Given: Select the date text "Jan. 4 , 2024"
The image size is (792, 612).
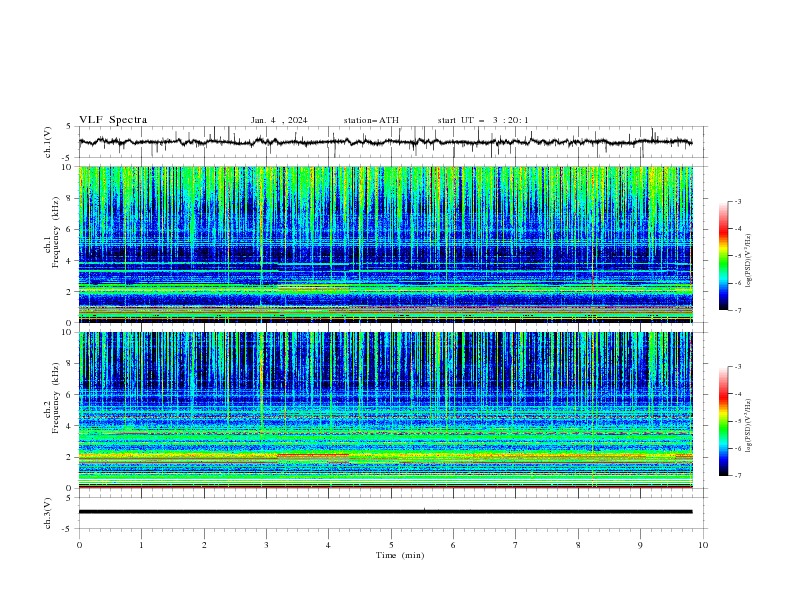Looking at the screenshot, I should [x=279, y=120].
